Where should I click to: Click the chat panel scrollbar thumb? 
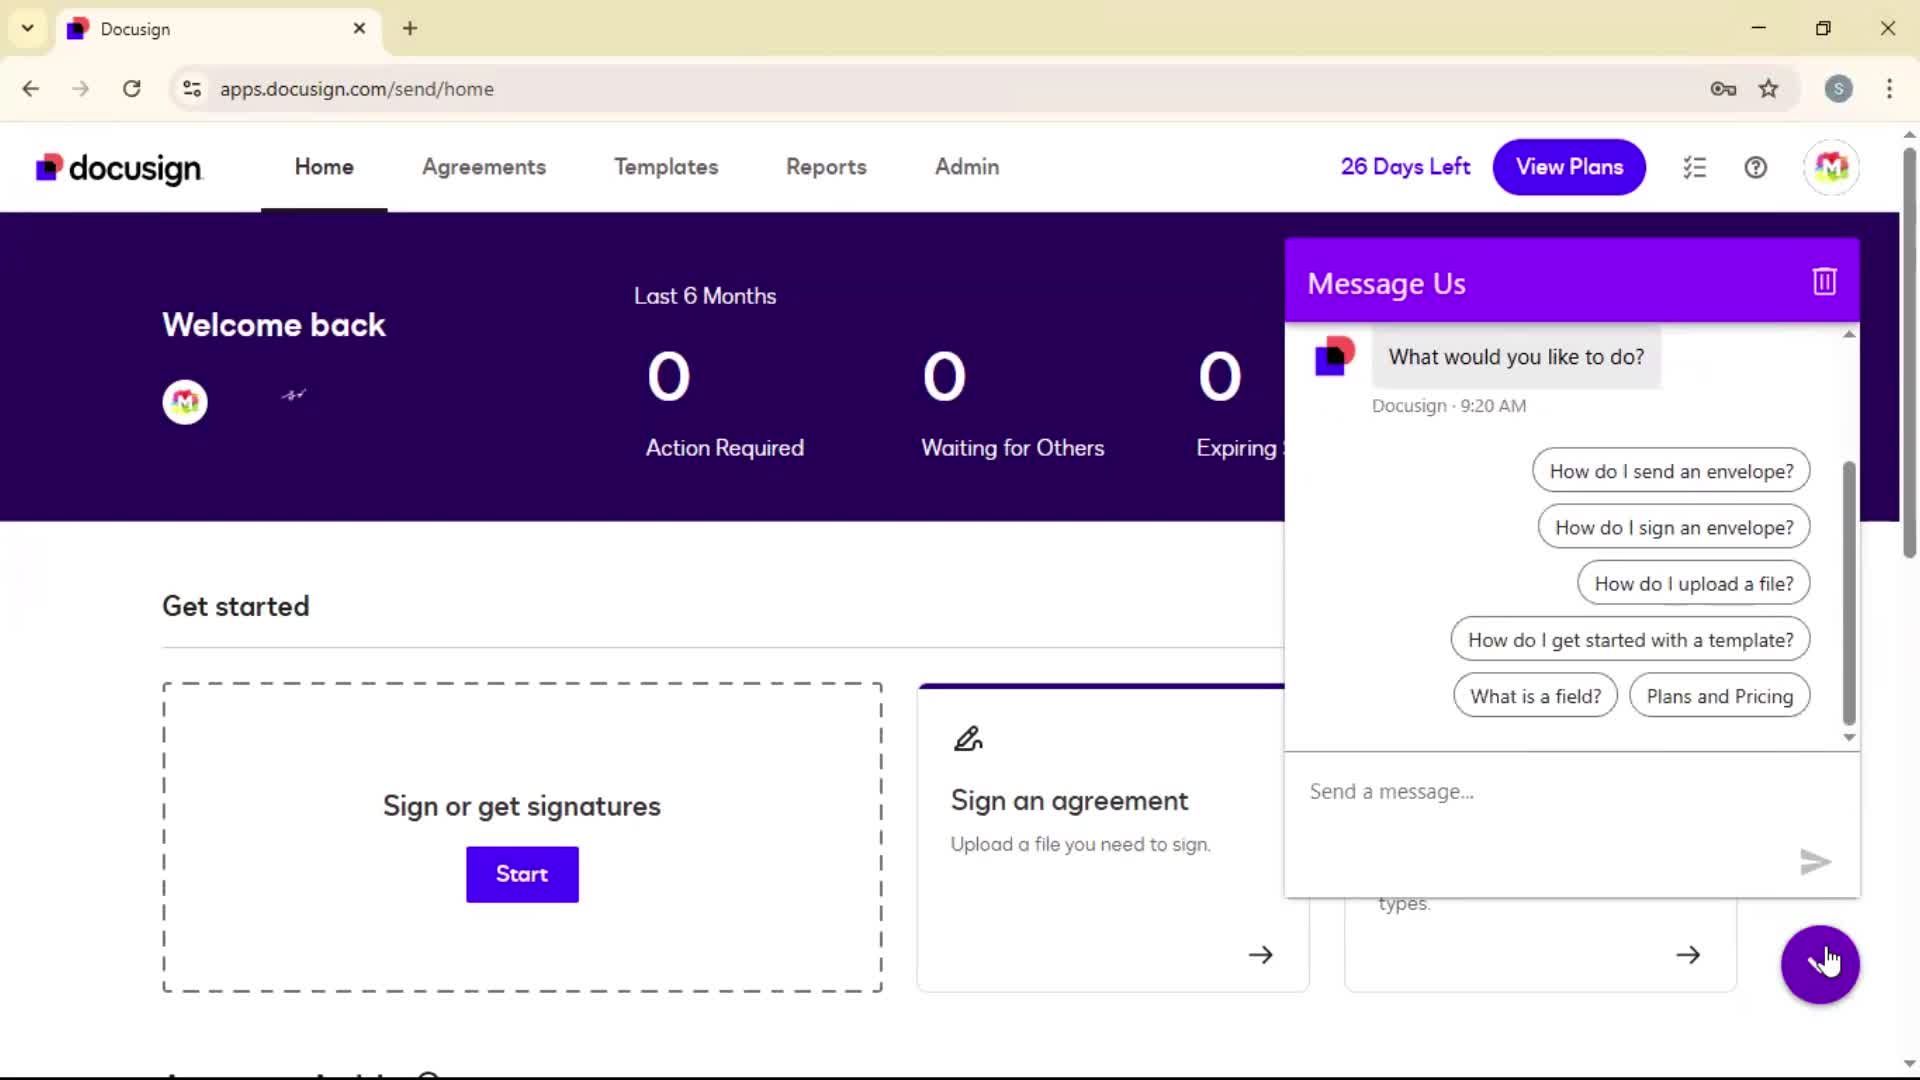(x=1849, y=592)
